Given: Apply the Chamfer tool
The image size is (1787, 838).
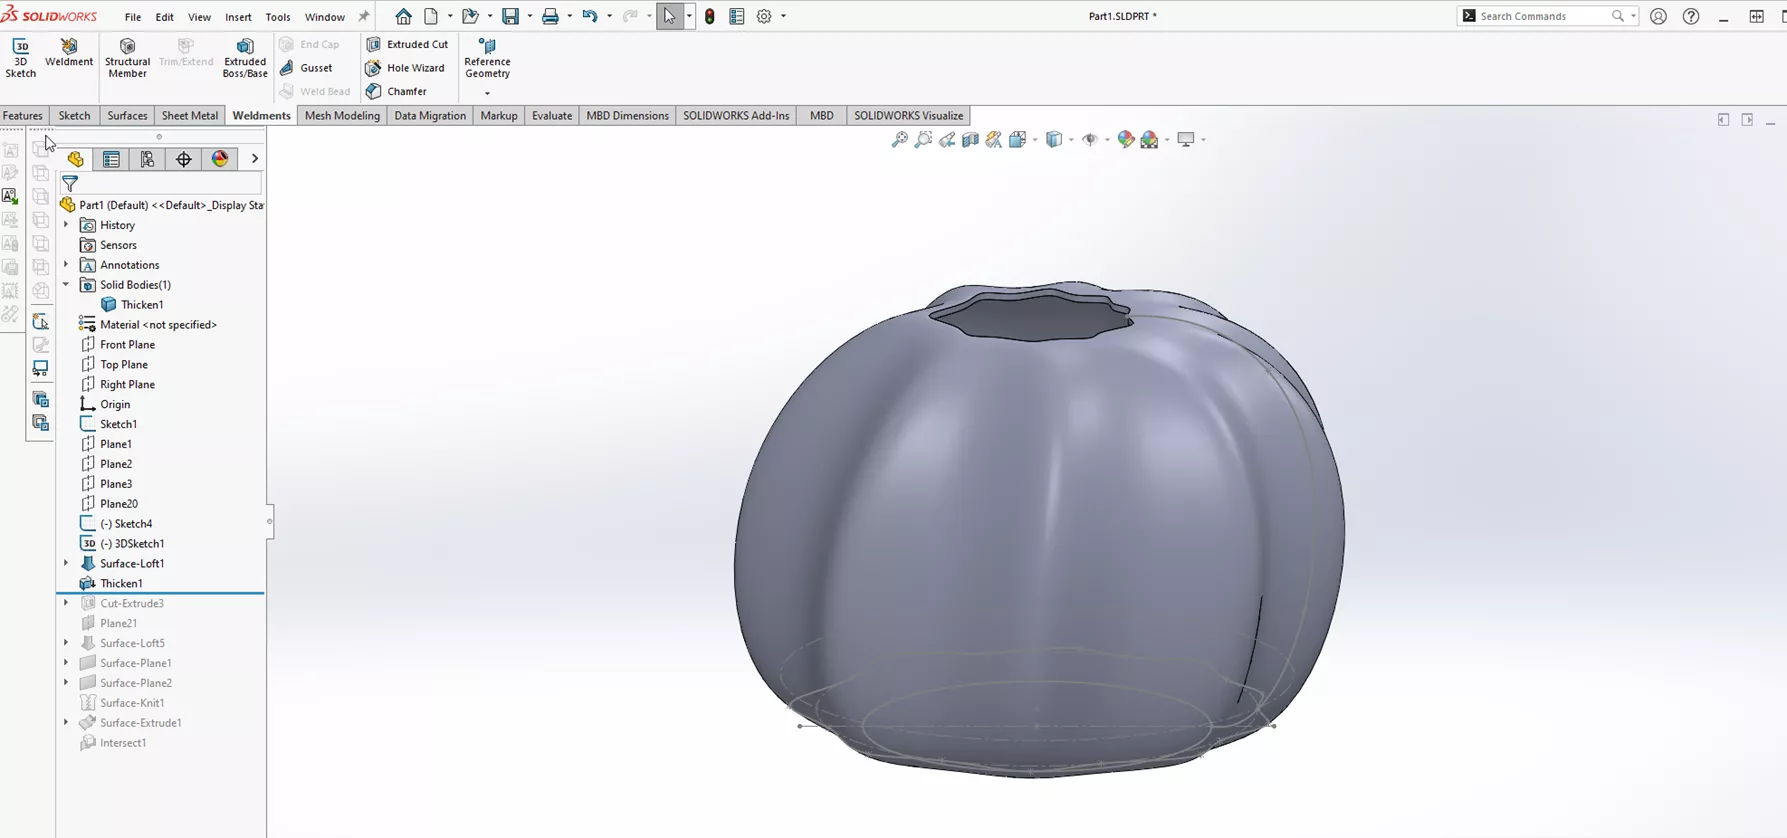Looking at the screenshot, I should (x=396, y=91).
